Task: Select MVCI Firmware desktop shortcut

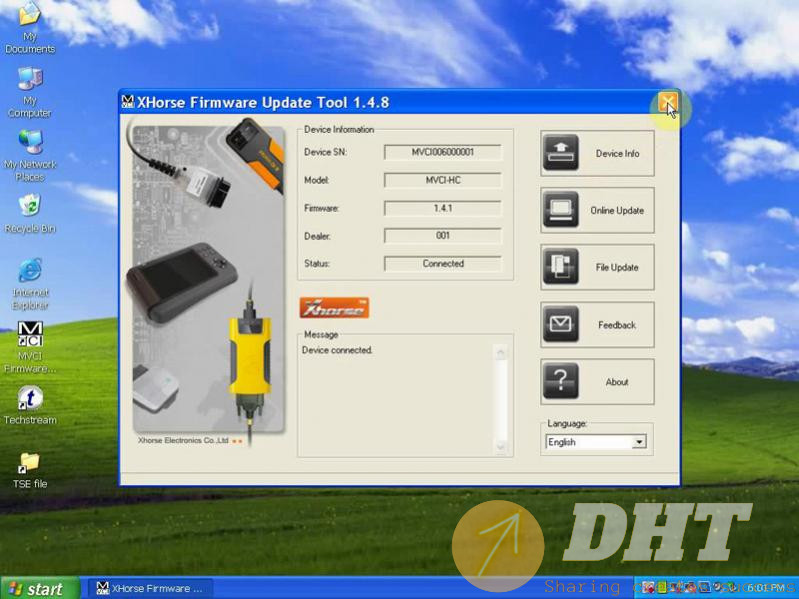Action: click(30, 348)
